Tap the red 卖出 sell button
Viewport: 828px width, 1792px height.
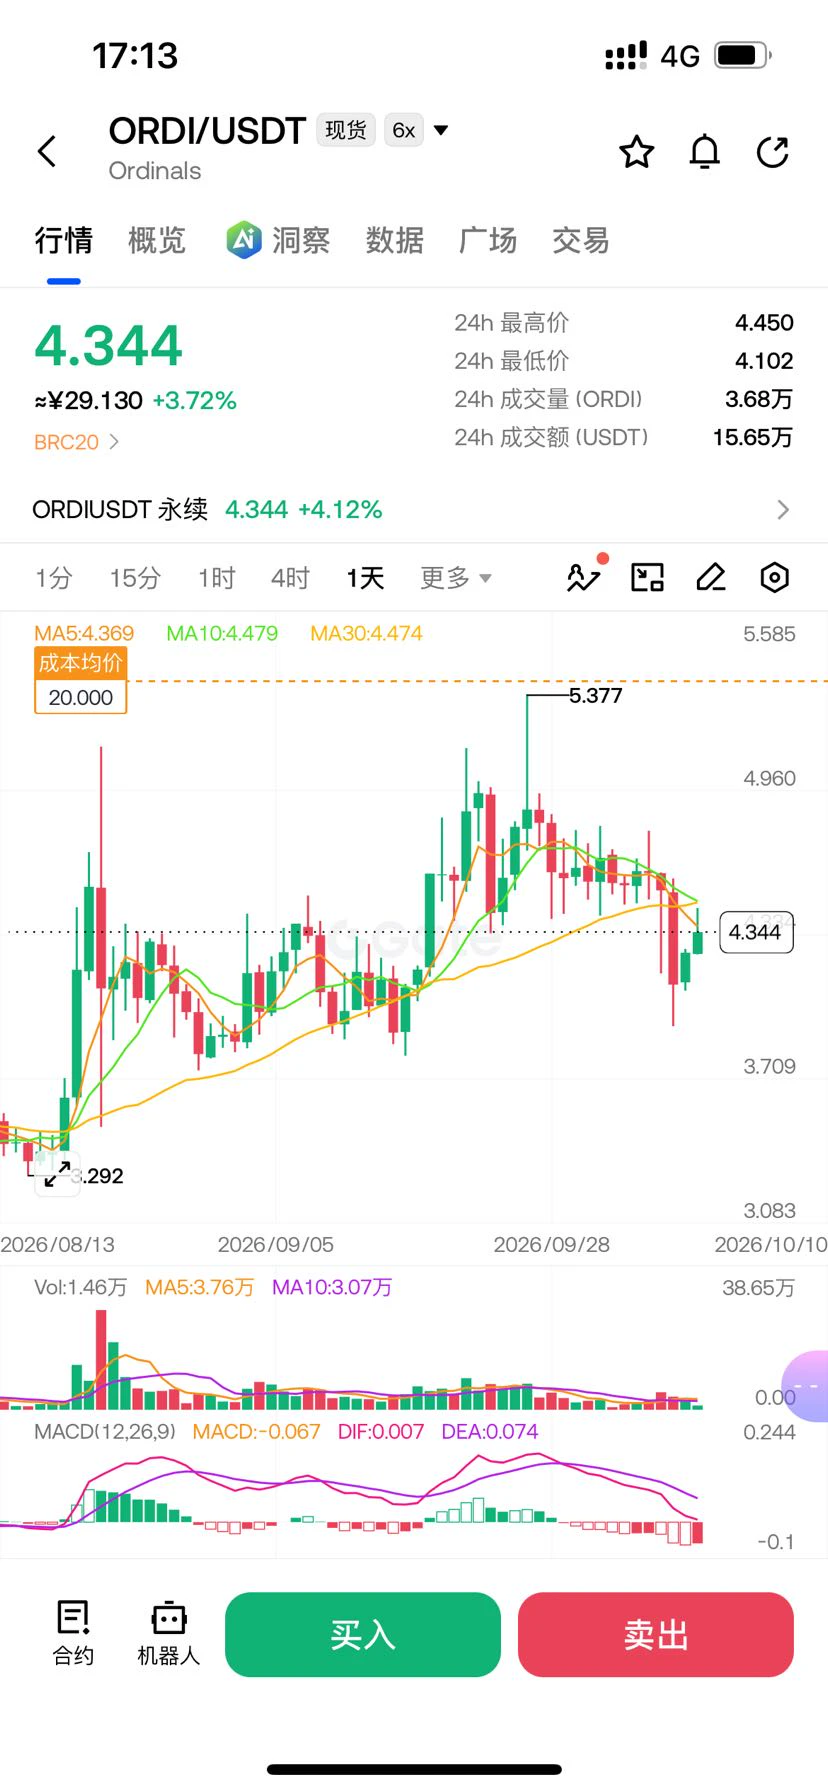[x=656, y=1634]
